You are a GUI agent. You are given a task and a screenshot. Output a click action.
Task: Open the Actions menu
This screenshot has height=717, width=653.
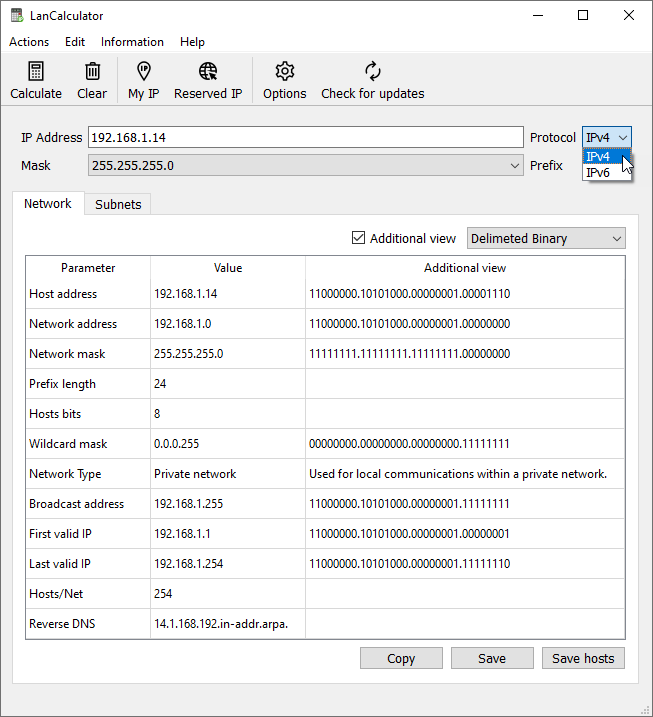(x=29, y=42)
